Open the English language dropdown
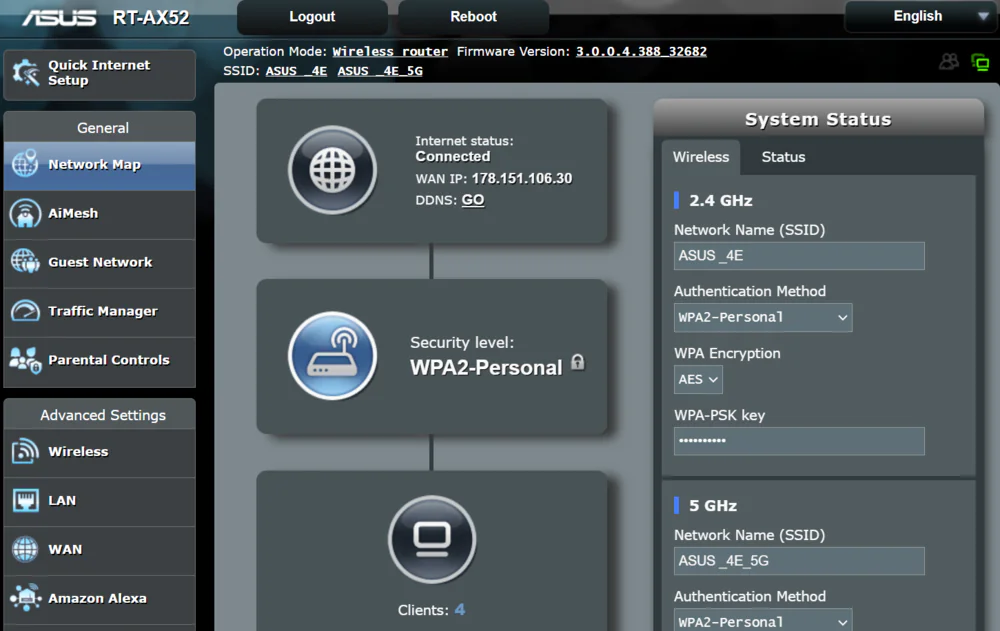The height and width of the screenshot is (631, 1000). pos(919,16)
